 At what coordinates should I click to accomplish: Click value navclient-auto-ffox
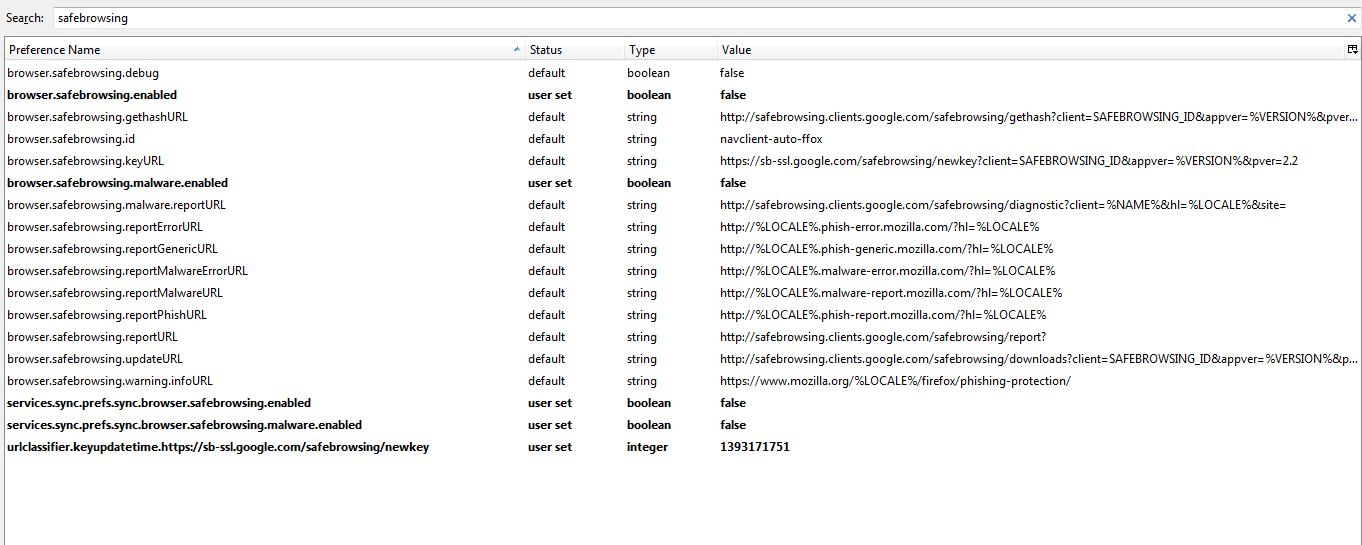click(771, 139)
